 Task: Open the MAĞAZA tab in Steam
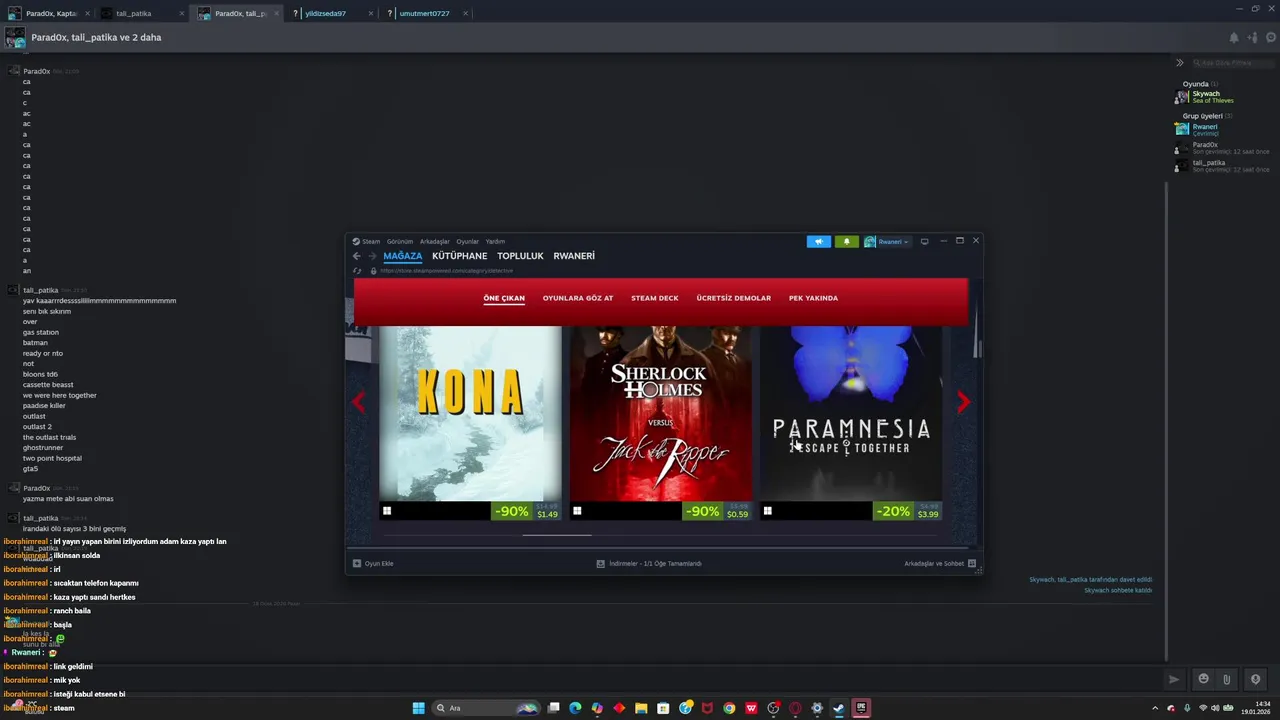pos(402,256)
